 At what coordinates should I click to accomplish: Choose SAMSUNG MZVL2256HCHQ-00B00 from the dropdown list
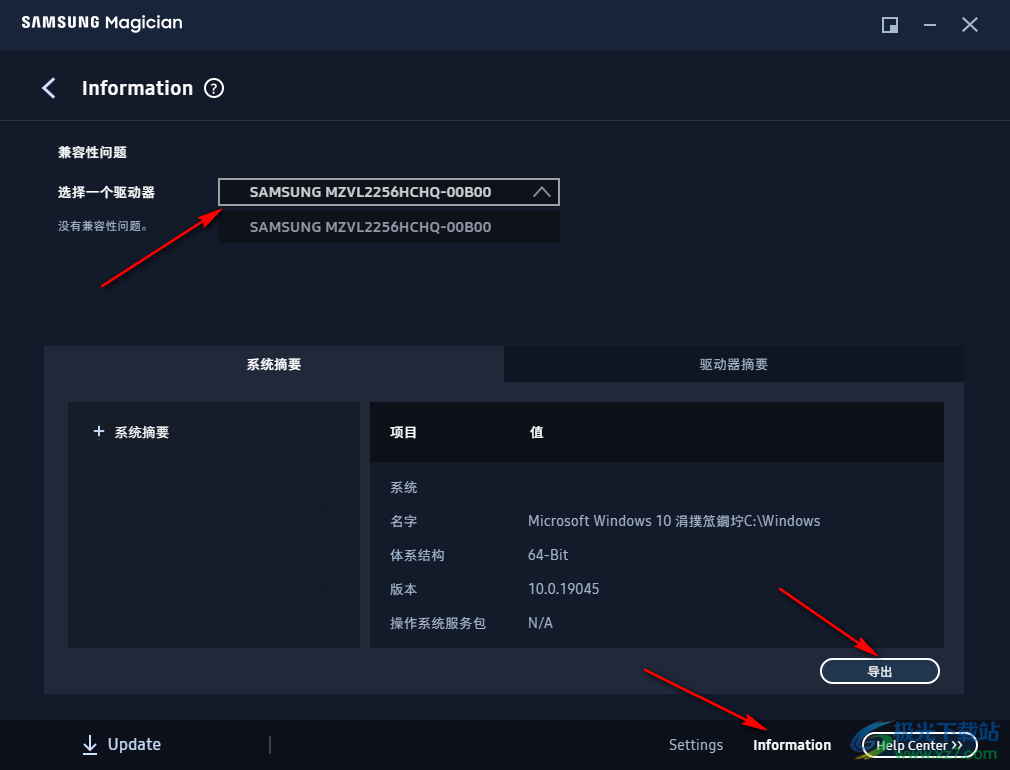pos(389,227)
